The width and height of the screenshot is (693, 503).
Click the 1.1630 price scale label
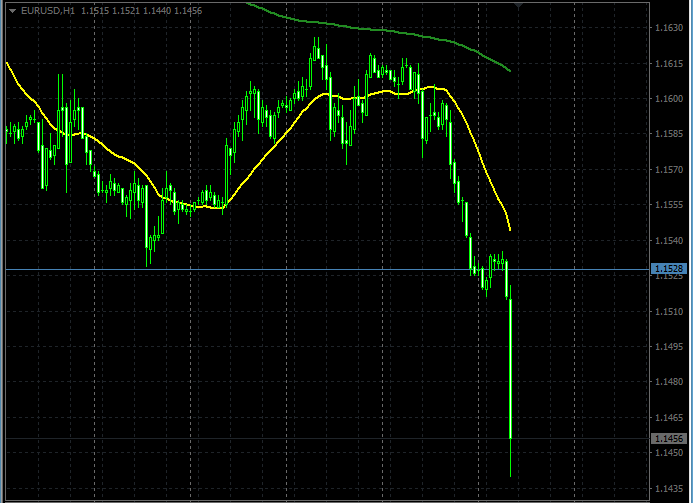669,28
